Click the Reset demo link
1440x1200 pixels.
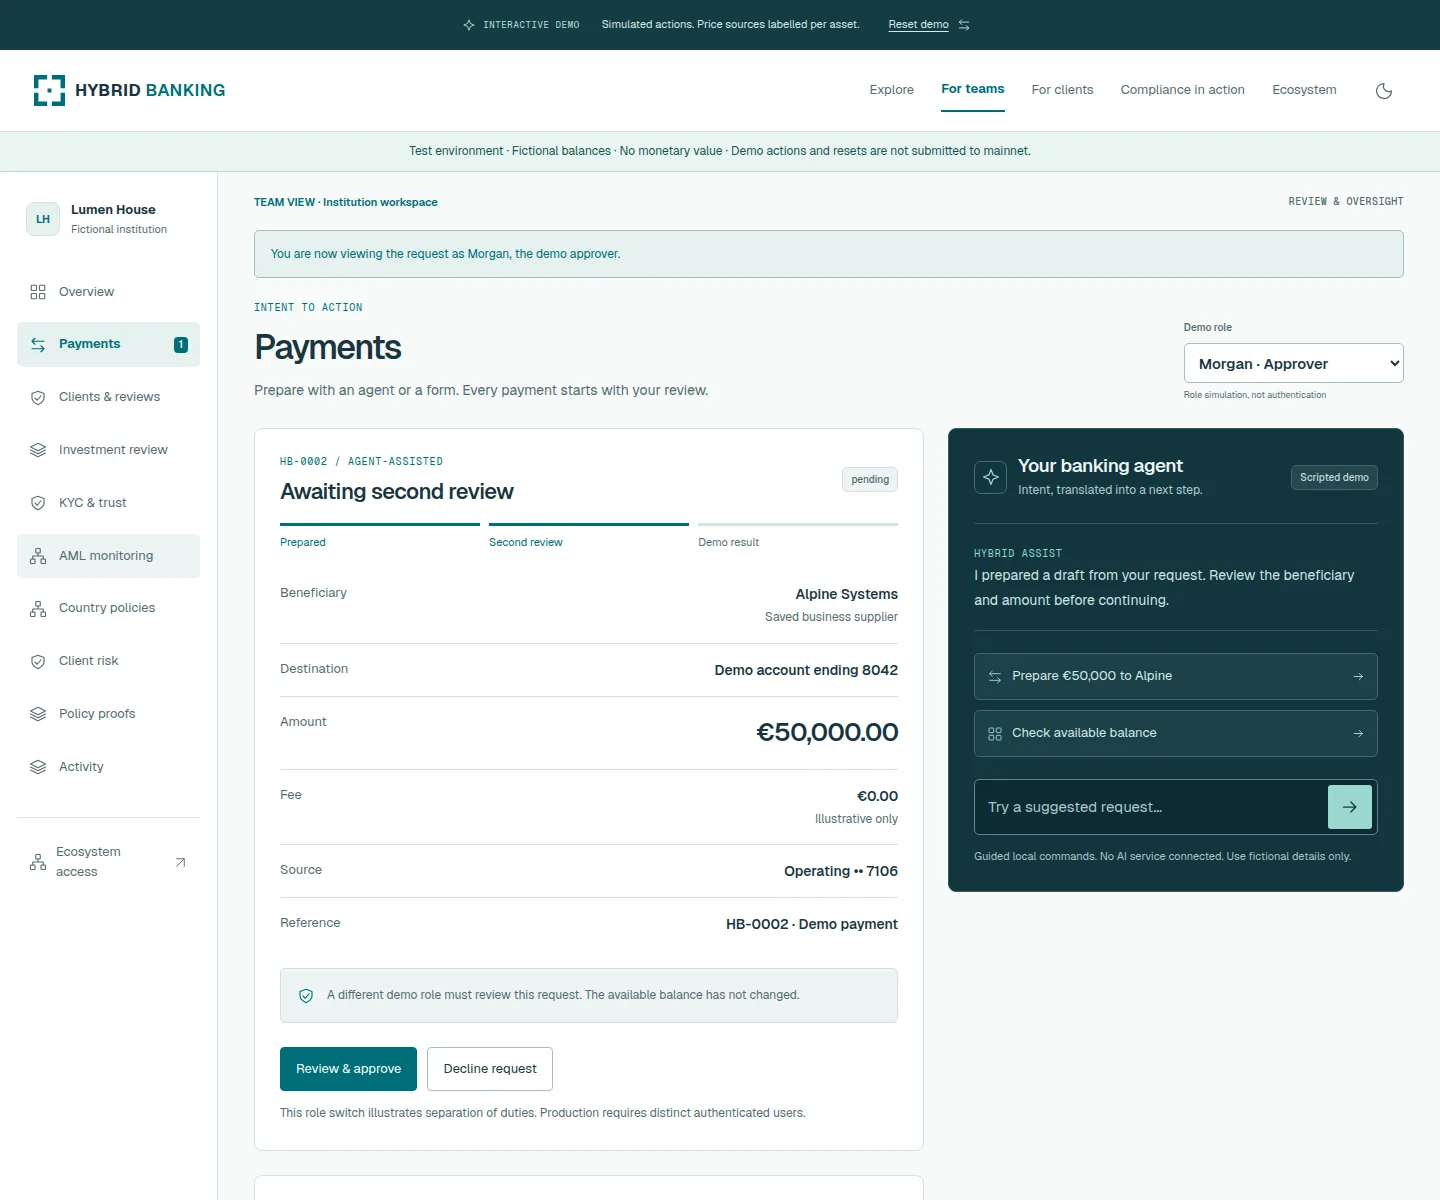[x=918, y=25]
